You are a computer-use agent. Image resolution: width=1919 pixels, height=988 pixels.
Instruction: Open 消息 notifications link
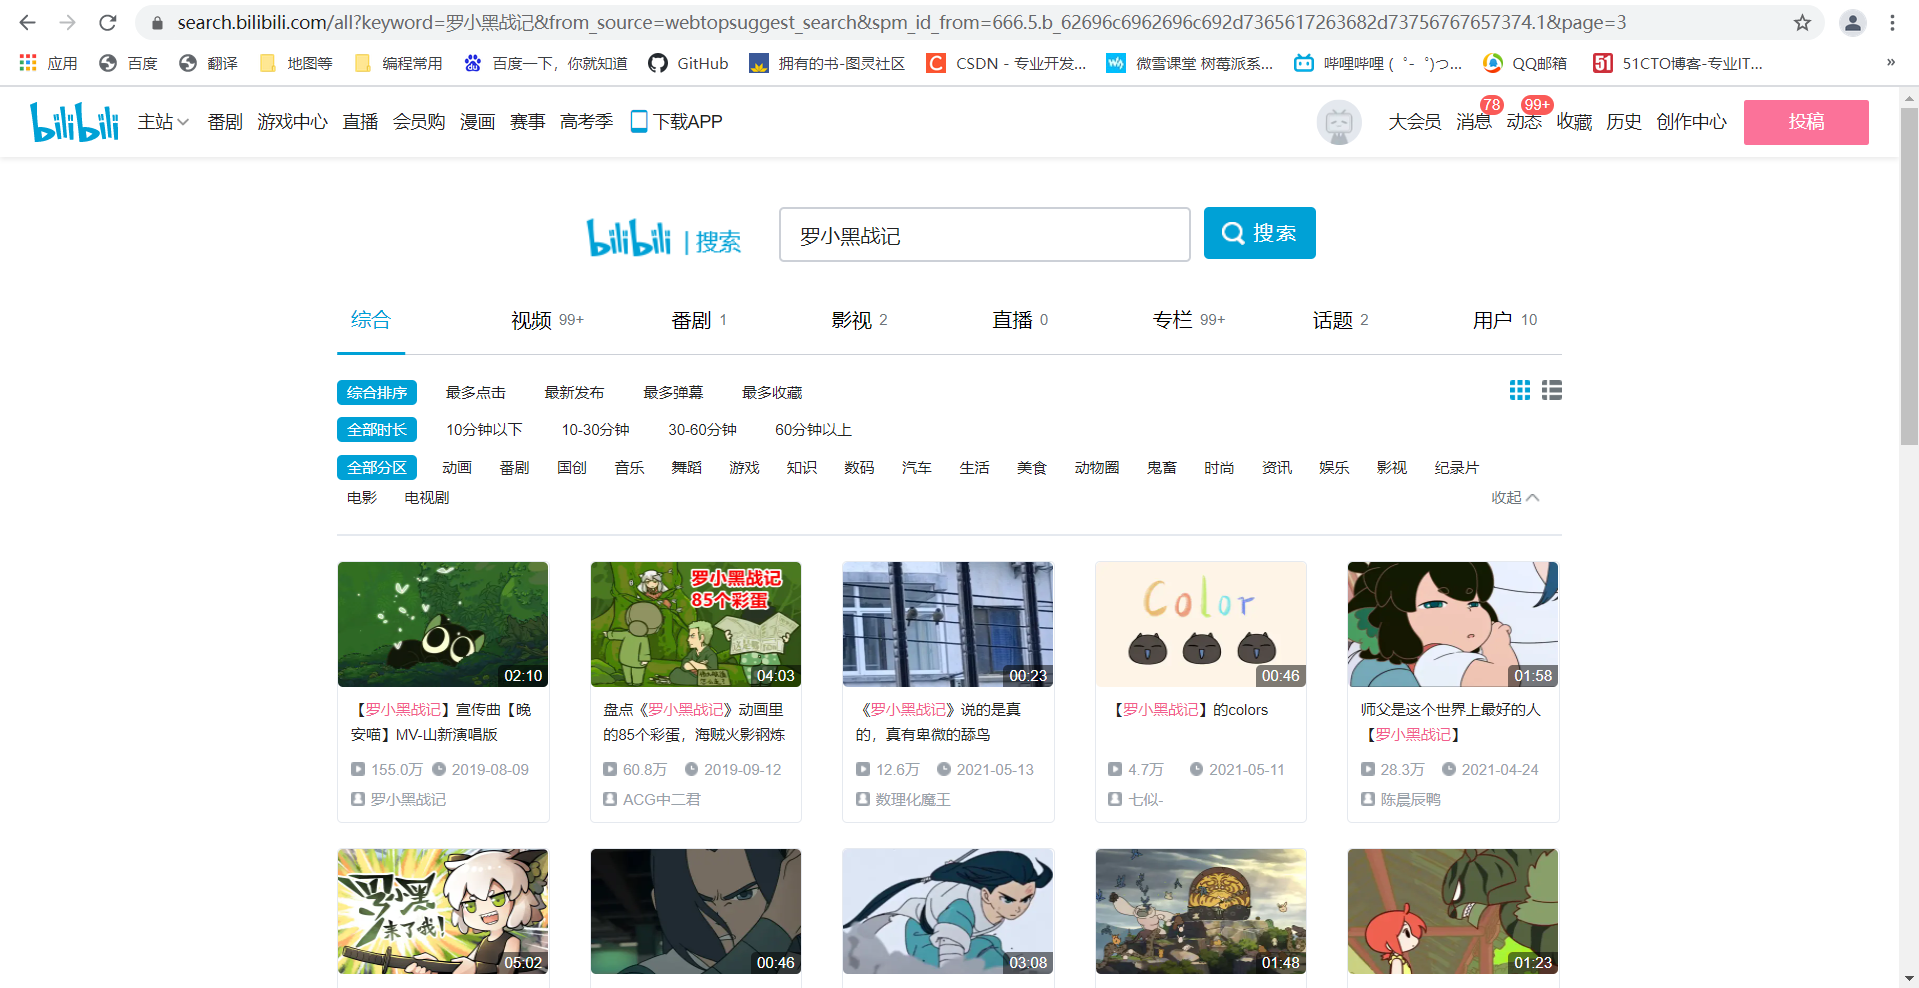pos(1473,122)
